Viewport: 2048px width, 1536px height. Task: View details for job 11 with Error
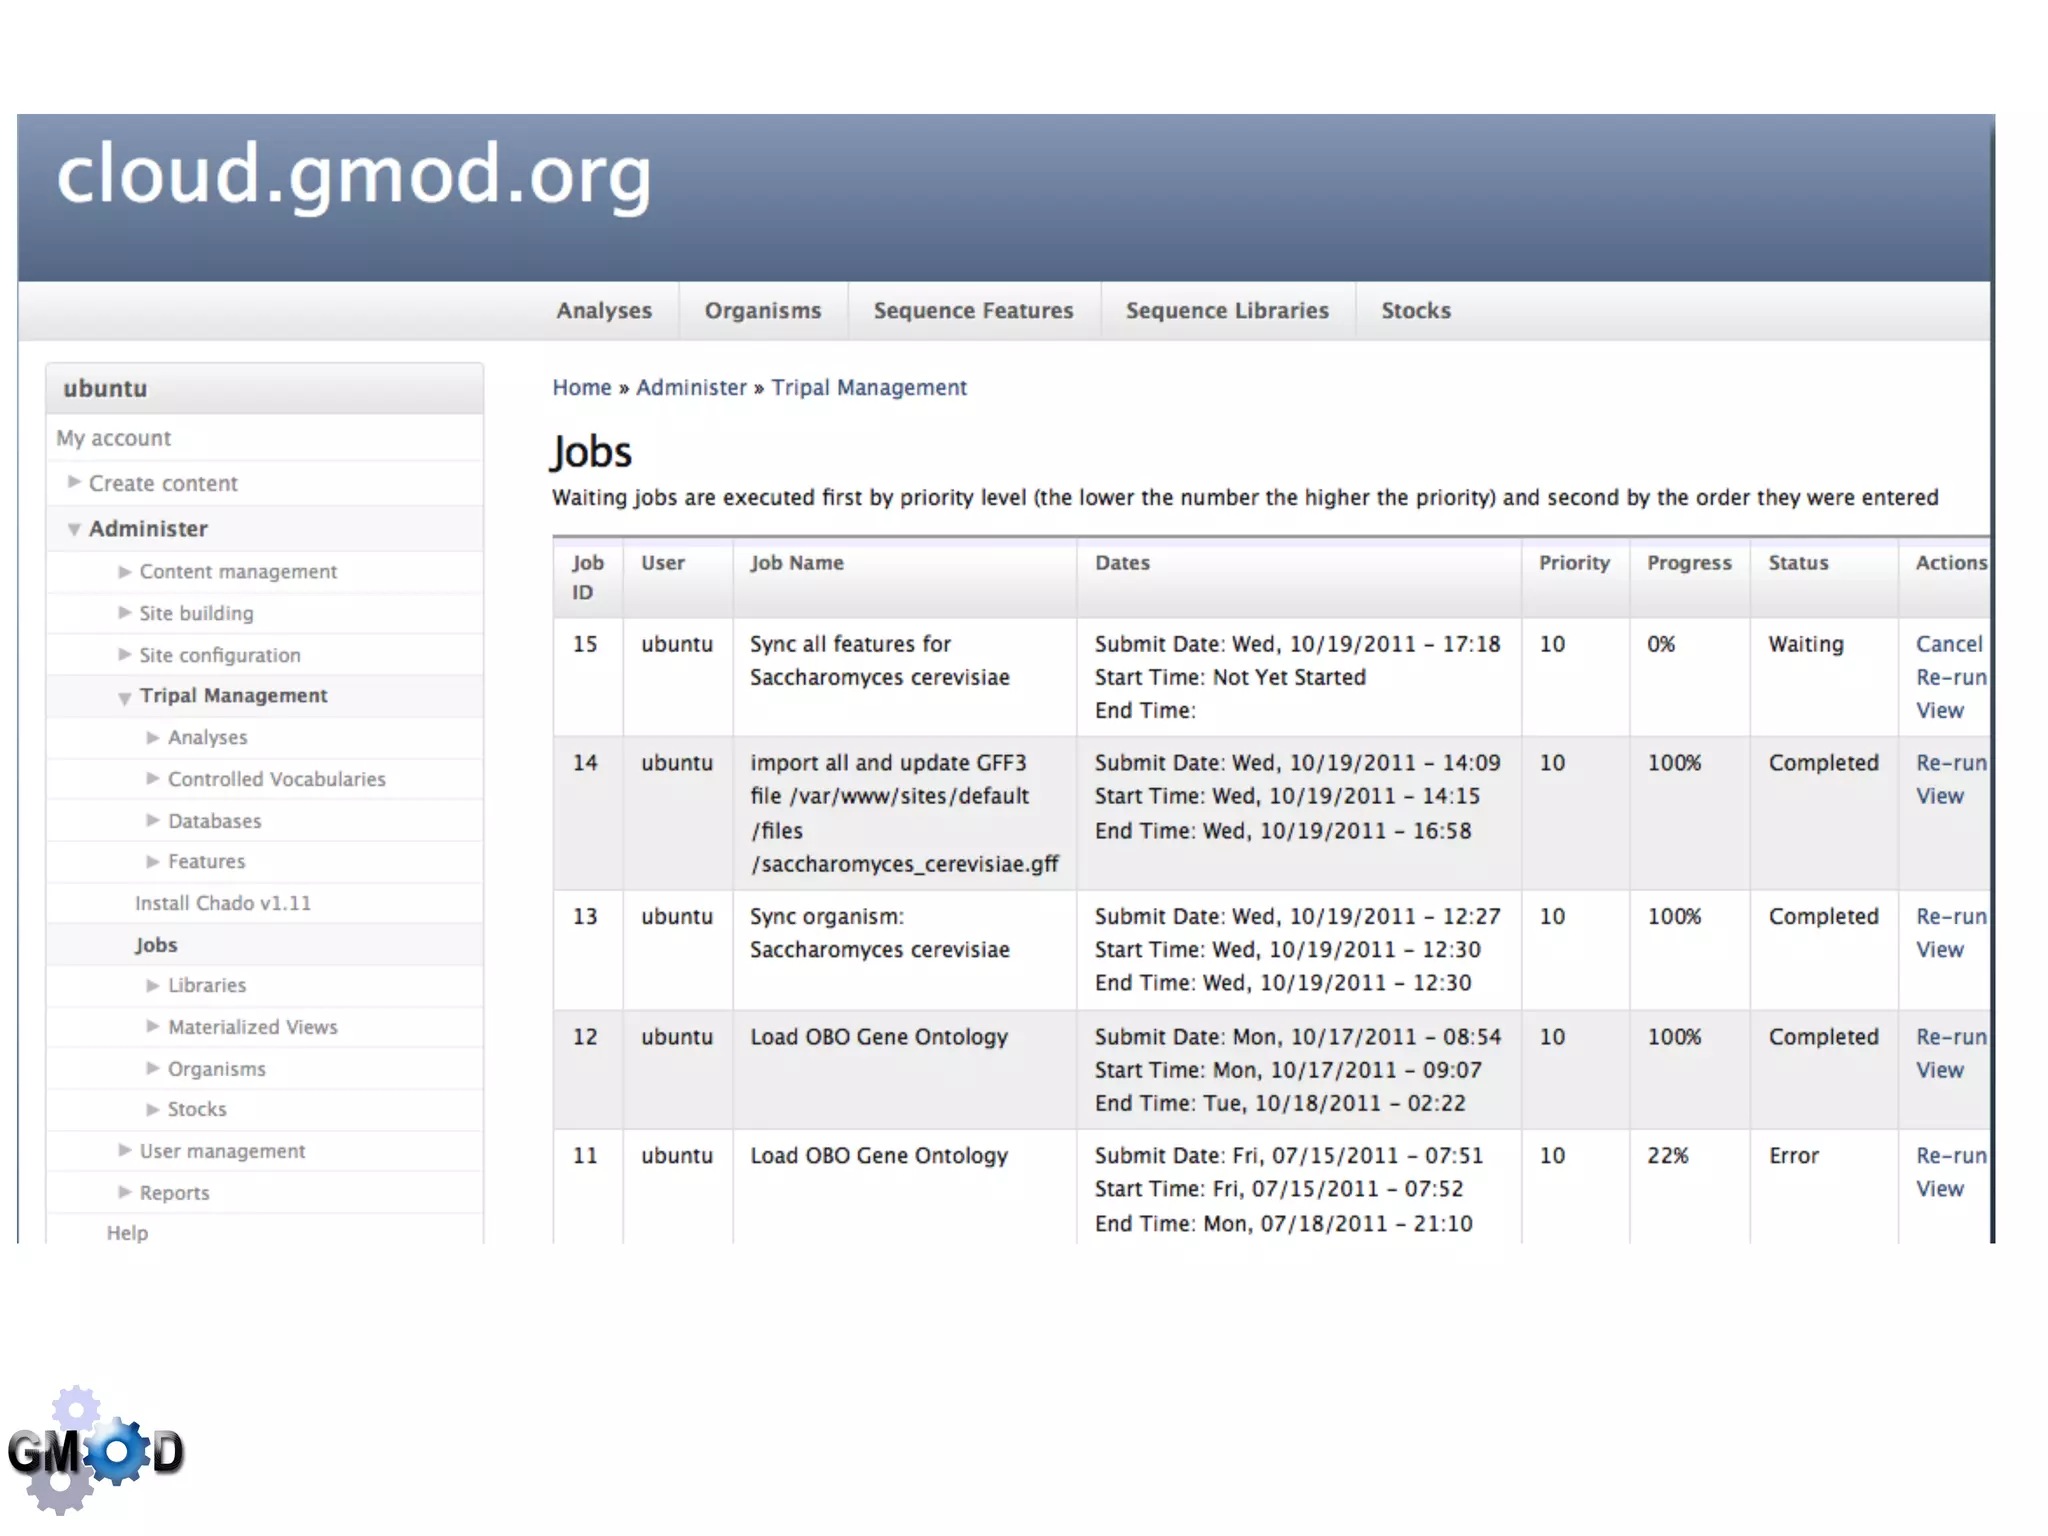pyautogui.click(x=1939, y=1189)
